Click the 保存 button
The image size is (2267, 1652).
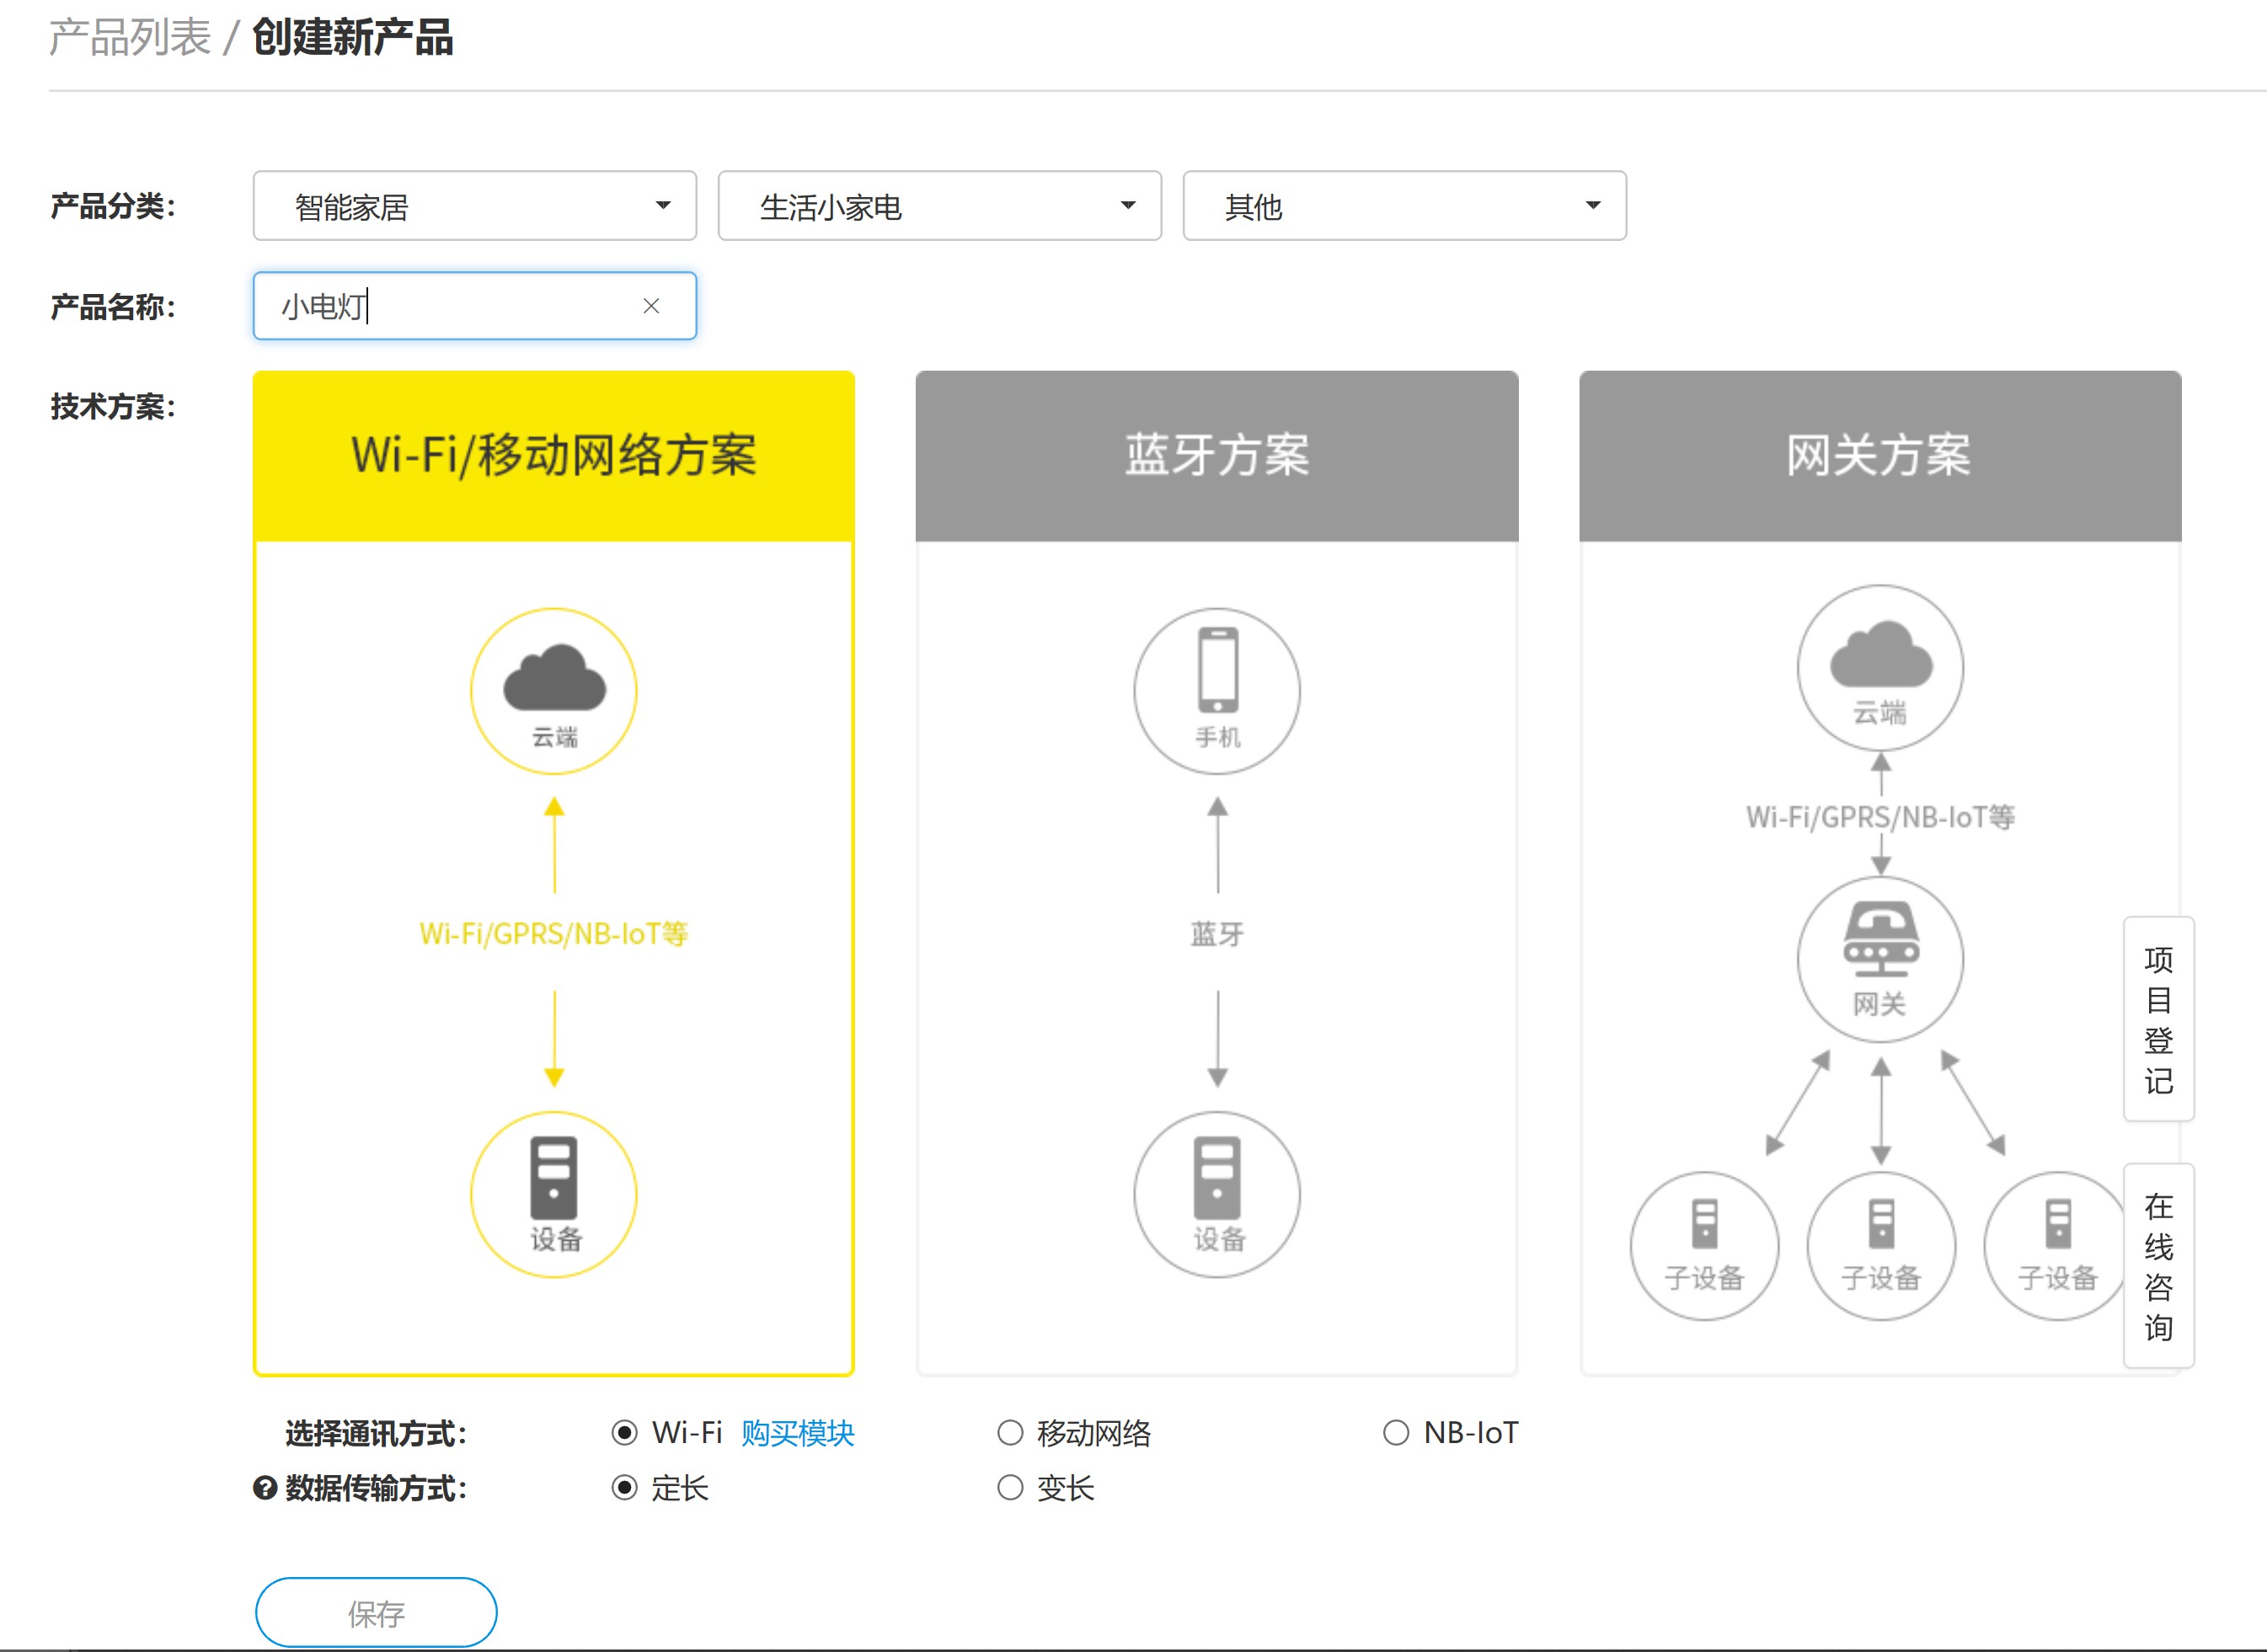click(x=376, y=1612)
